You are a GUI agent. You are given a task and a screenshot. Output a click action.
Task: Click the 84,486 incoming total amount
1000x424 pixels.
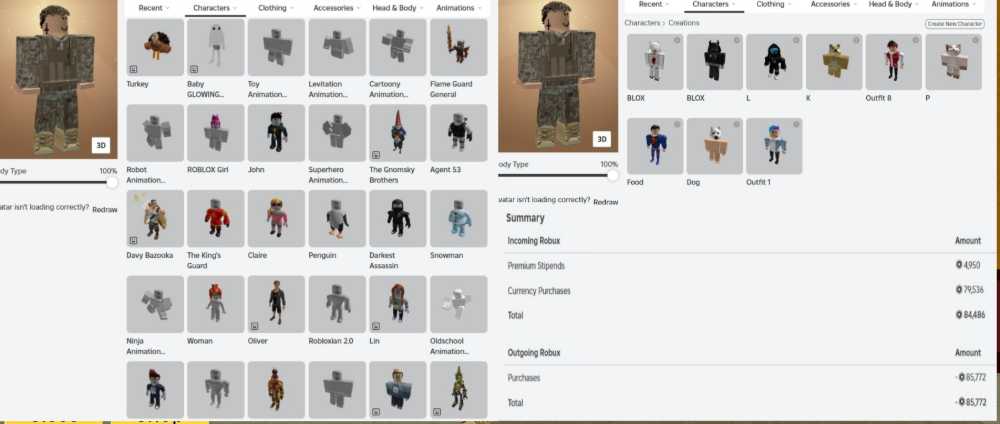click(x=969, y=315)
